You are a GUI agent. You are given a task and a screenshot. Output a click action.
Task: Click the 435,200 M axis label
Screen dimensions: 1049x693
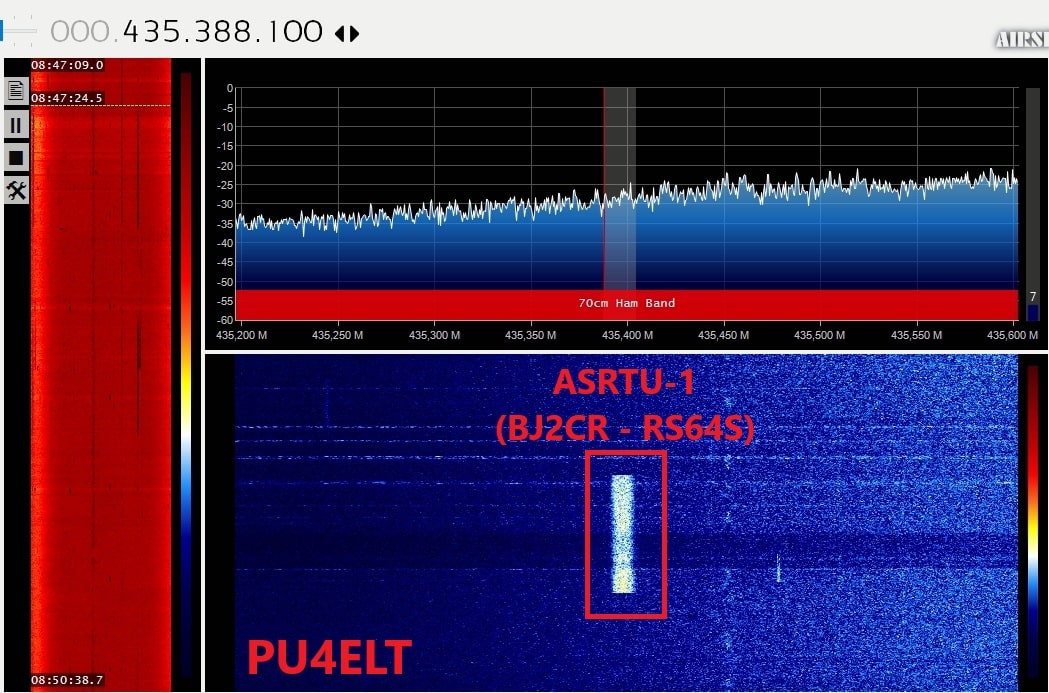(242, 335)
